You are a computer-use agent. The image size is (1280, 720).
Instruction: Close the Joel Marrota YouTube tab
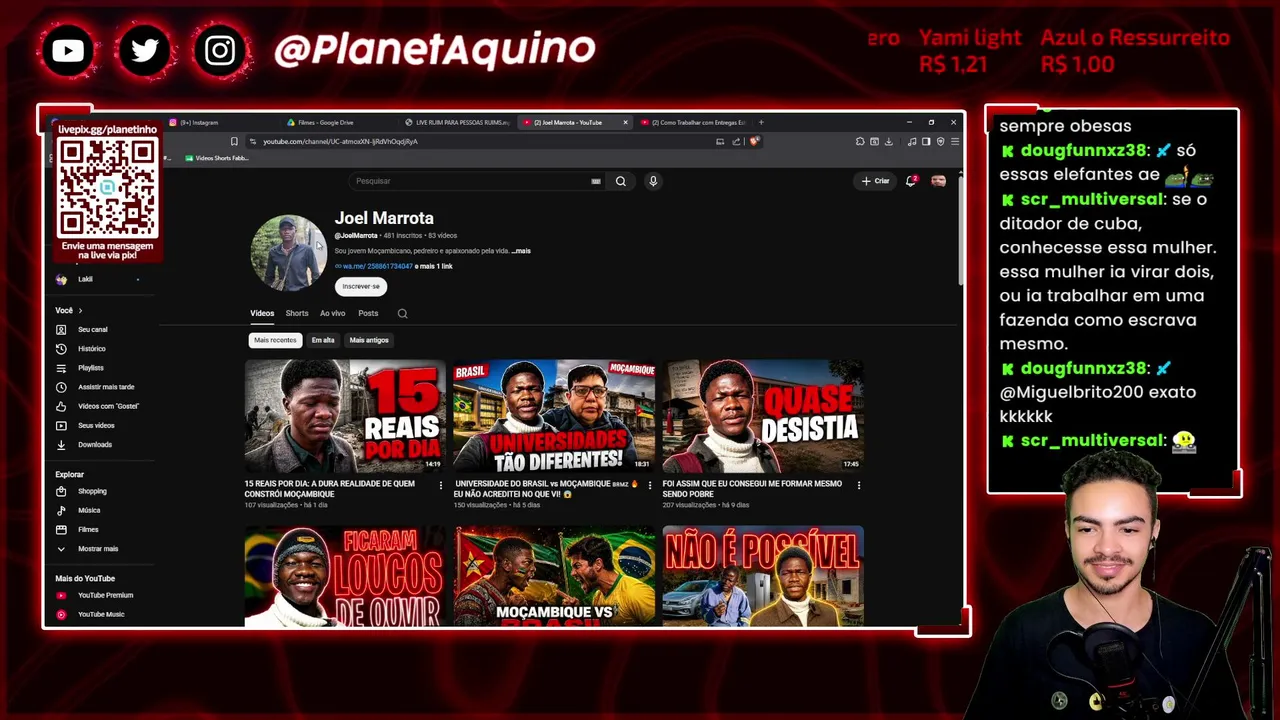[626, 122]
